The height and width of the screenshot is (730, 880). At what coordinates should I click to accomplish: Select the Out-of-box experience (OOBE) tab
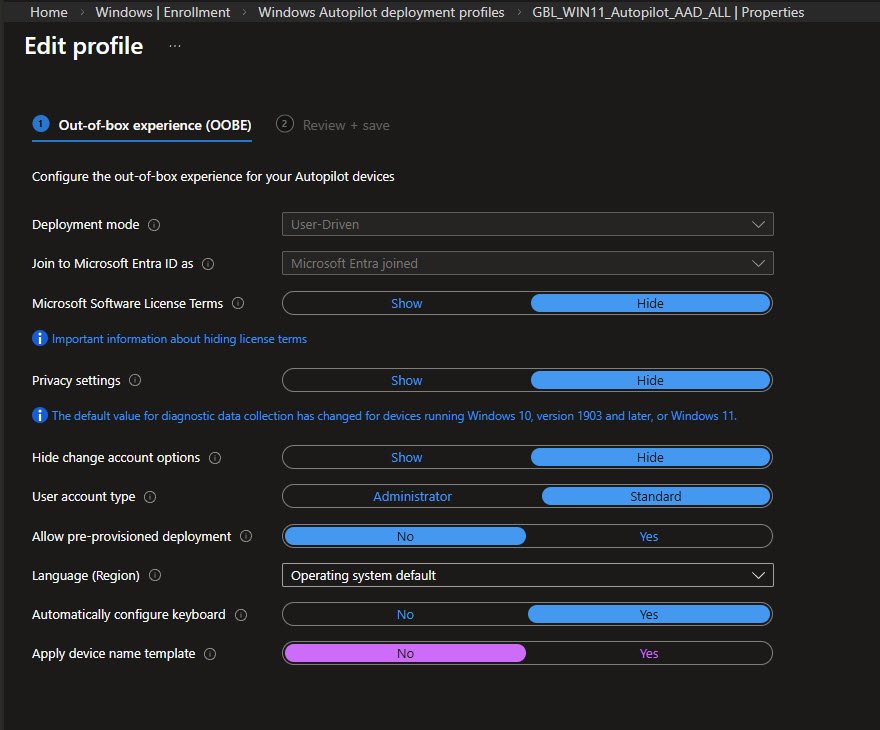click(x=154, y=125)
